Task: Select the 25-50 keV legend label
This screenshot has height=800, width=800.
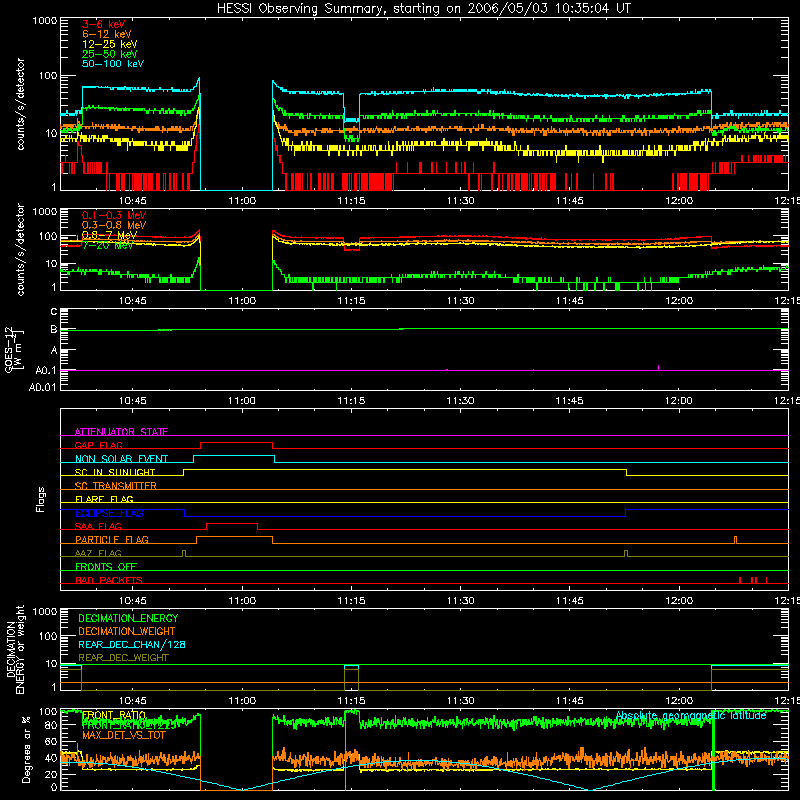Action: click(x=110, y=54)
